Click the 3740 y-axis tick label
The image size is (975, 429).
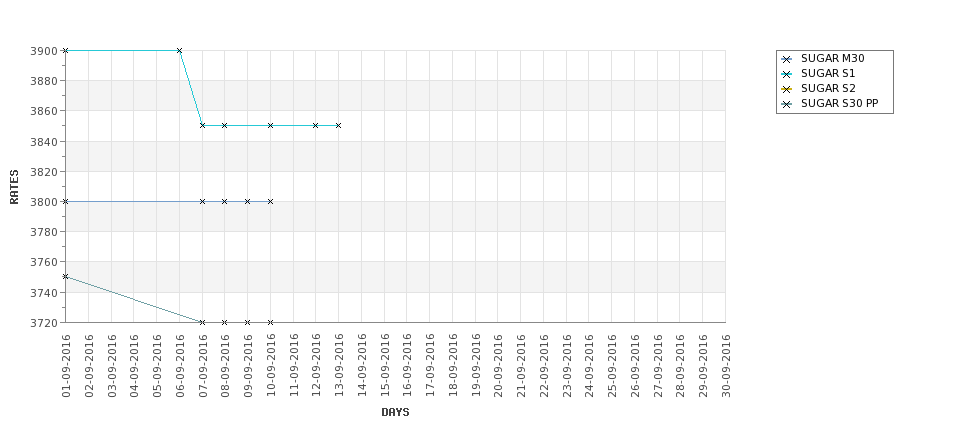(x=44, y=293)
